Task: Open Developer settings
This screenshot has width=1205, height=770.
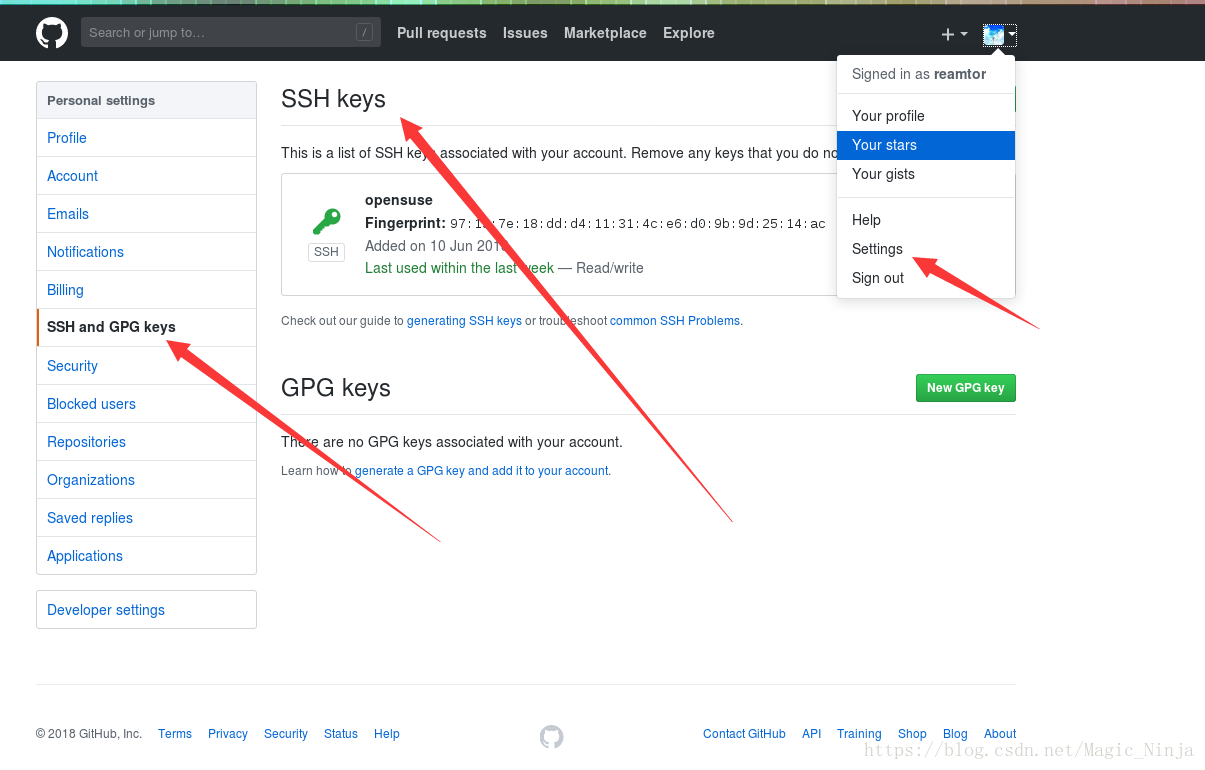Action: [x=146, y=610]
